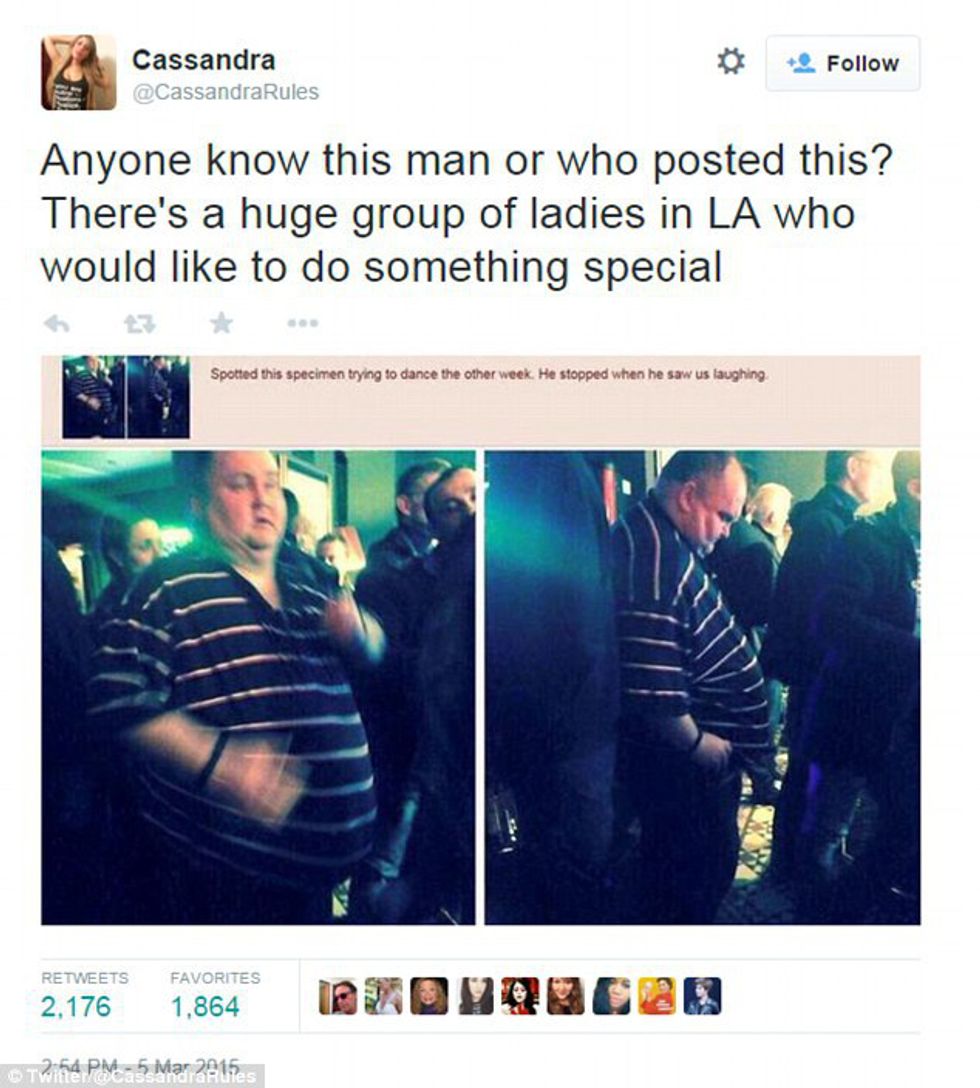This screenshot has width=980, height=1088.
Task: Open the gear settings menu
Action: click(730, 61)
